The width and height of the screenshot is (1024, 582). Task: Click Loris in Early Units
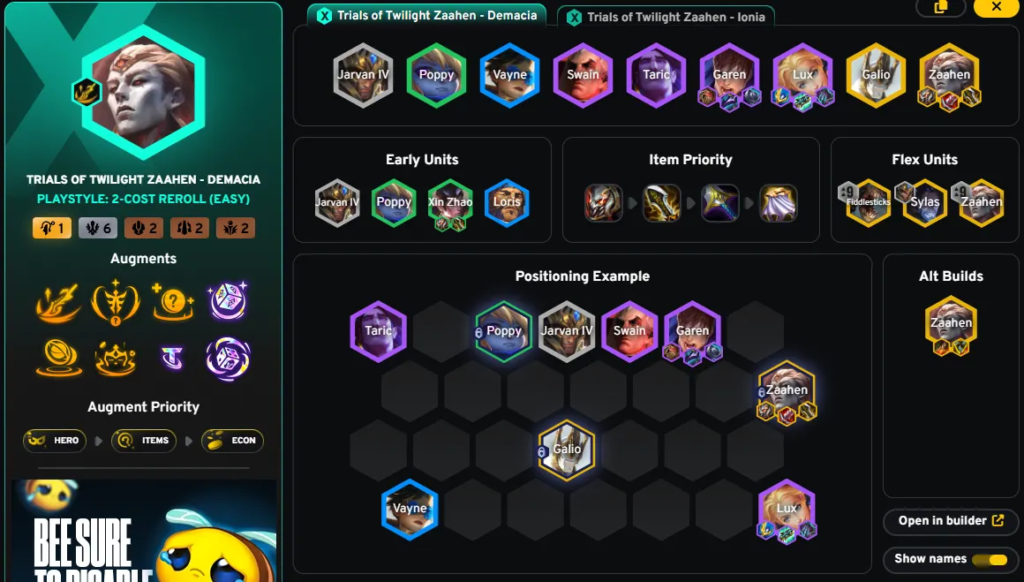tap(507, 202)
